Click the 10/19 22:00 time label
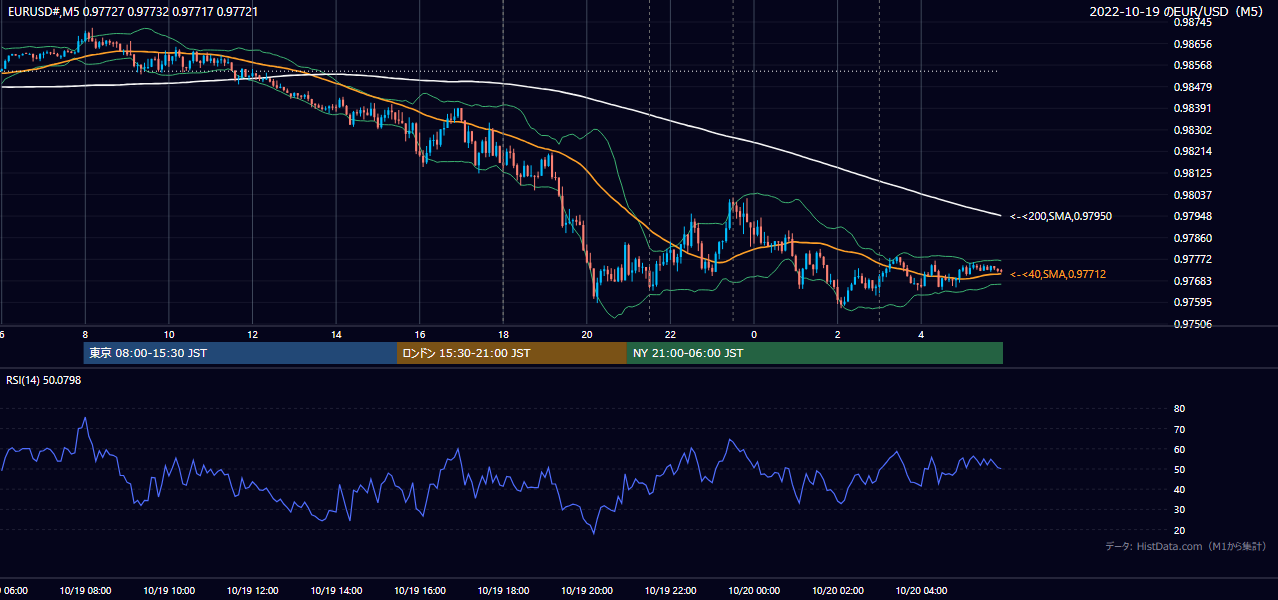This screenshot has width=1278, height=600. click(670, 591)
